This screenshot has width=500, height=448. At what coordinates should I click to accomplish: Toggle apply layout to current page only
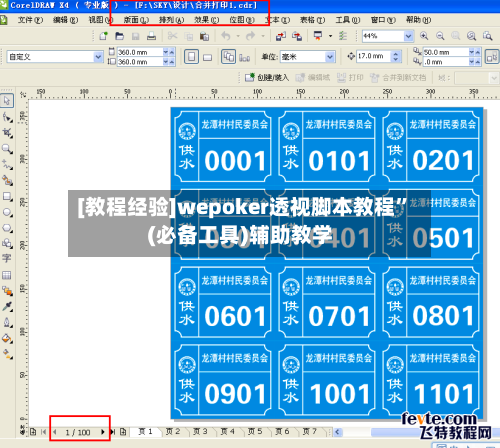(x=245, y=57)
